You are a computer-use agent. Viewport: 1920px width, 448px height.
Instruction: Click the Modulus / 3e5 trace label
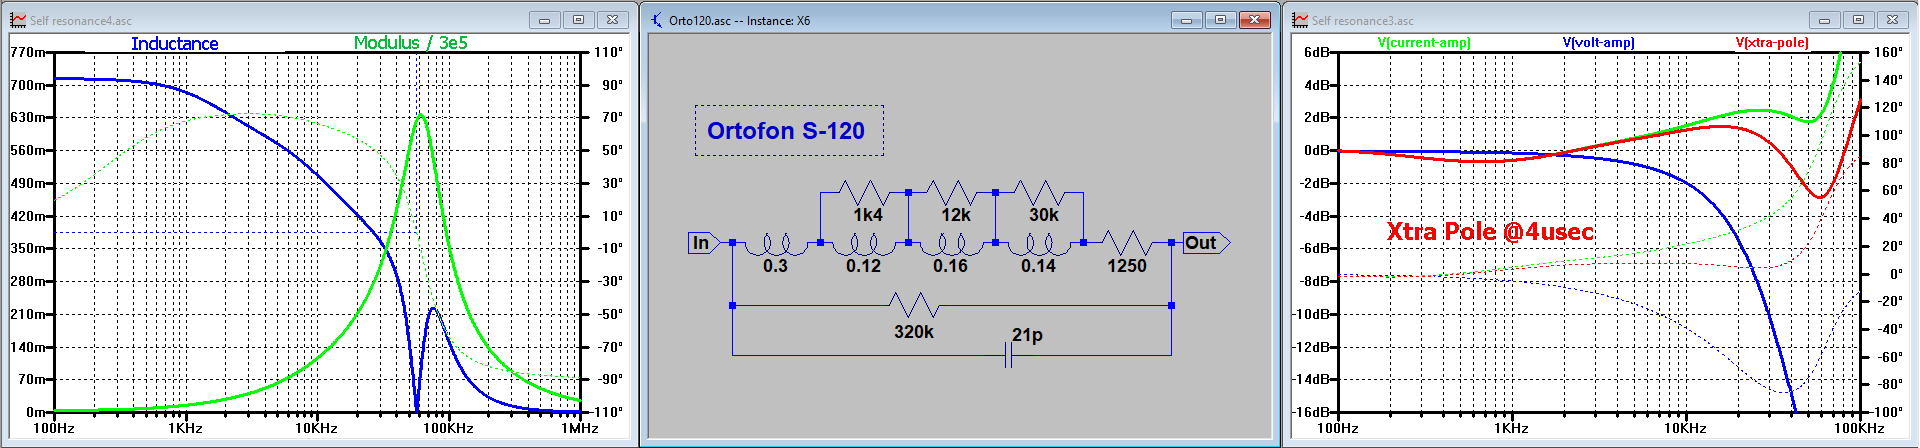[x=410, y=43]
